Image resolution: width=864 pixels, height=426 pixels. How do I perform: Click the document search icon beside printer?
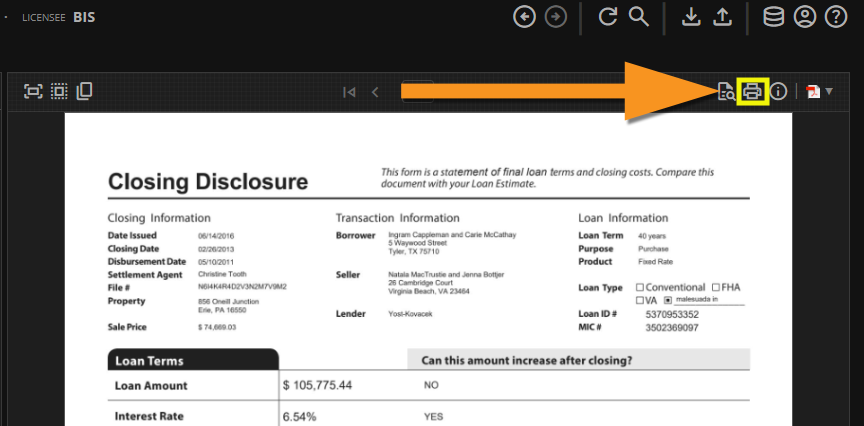726,91
